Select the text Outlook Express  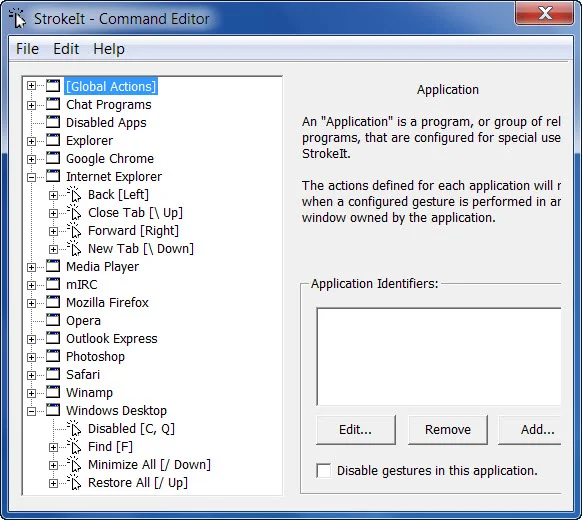click(112, 339)
